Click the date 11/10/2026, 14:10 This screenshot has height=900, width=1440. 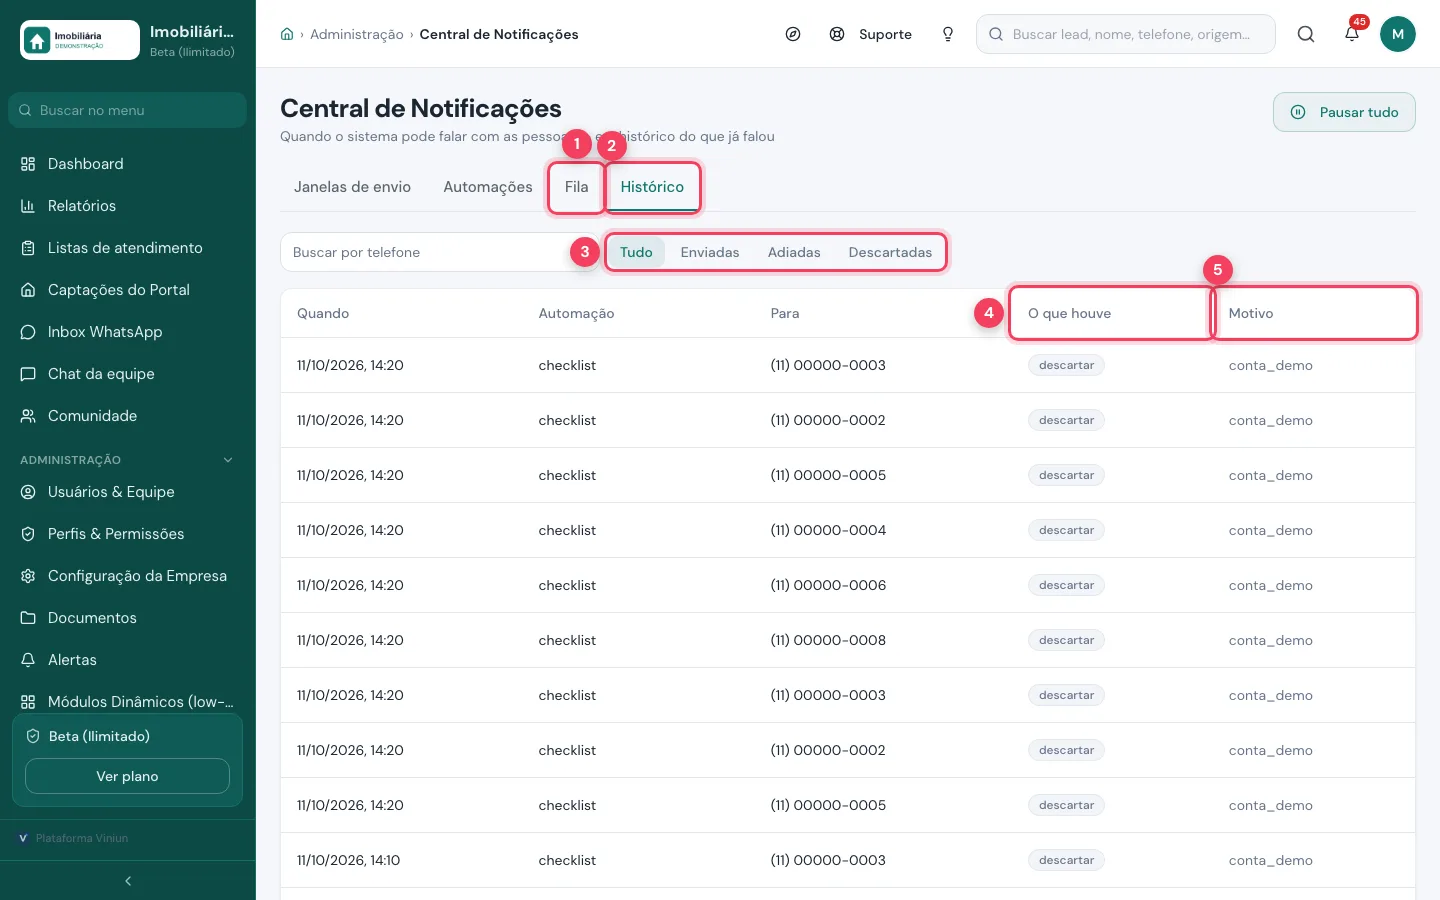[x=348, y=860]
